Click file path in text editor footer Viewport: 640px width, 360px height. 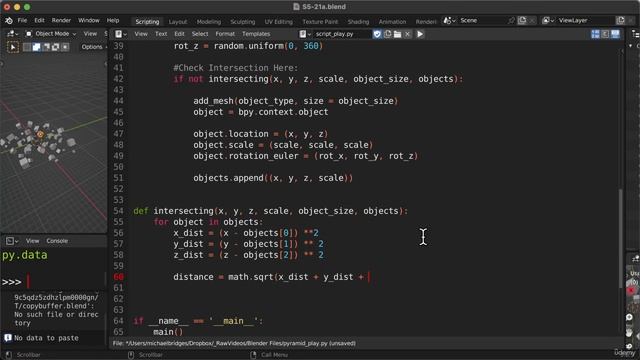point(234,343)
